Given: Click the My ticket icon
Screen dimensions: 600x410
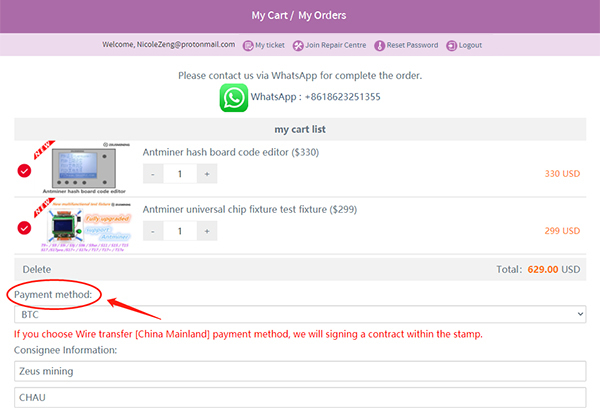Looking at the screenshot, I should [x=248, y=45].
